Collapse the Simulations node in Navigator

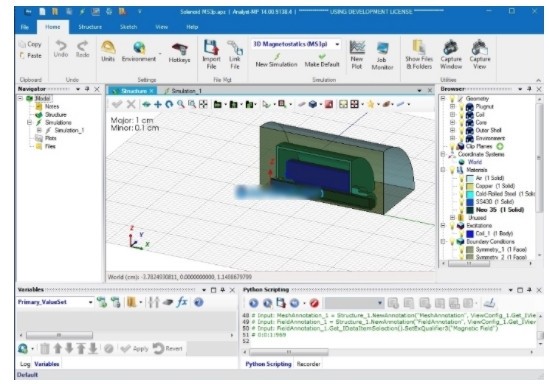(x=29, y=123)
